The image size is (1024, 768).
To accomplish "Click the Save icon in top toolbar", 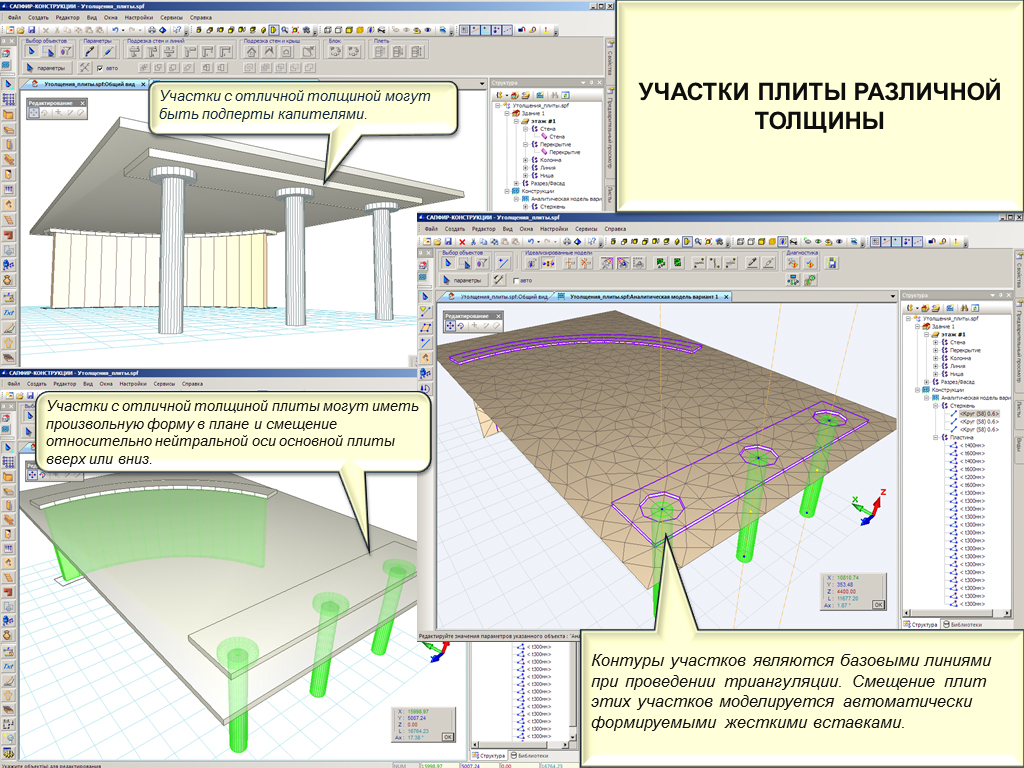I will click(x=33, y=31).
